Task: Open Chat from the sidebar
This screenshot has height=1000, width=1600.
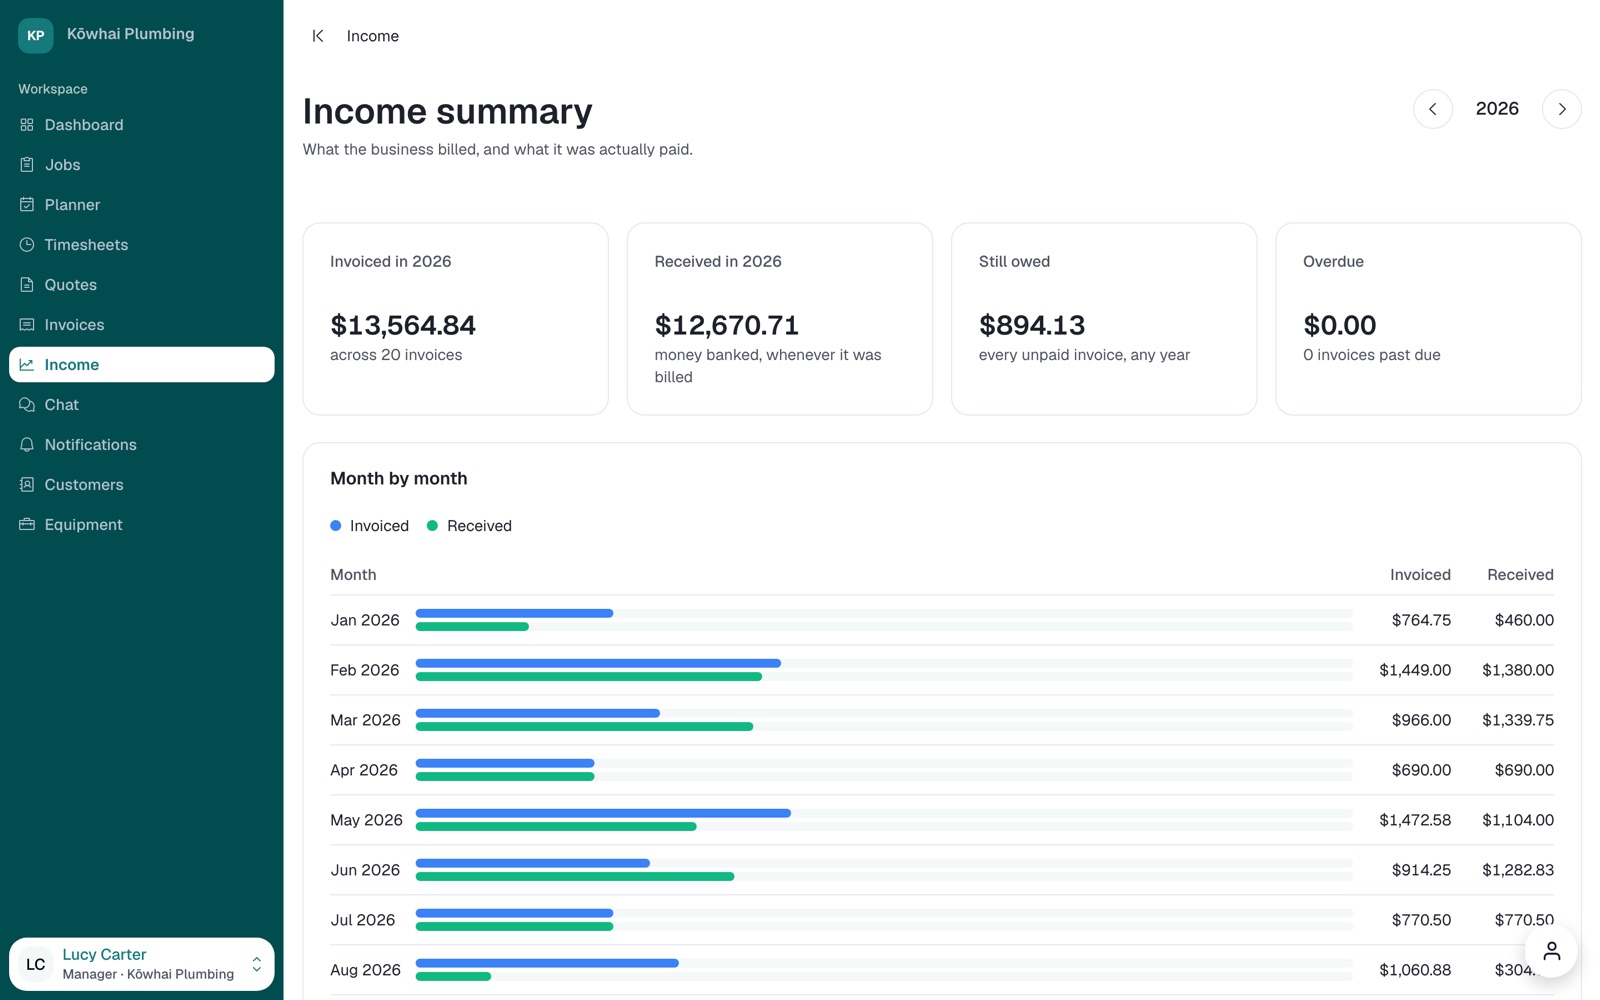Action: 142,405
